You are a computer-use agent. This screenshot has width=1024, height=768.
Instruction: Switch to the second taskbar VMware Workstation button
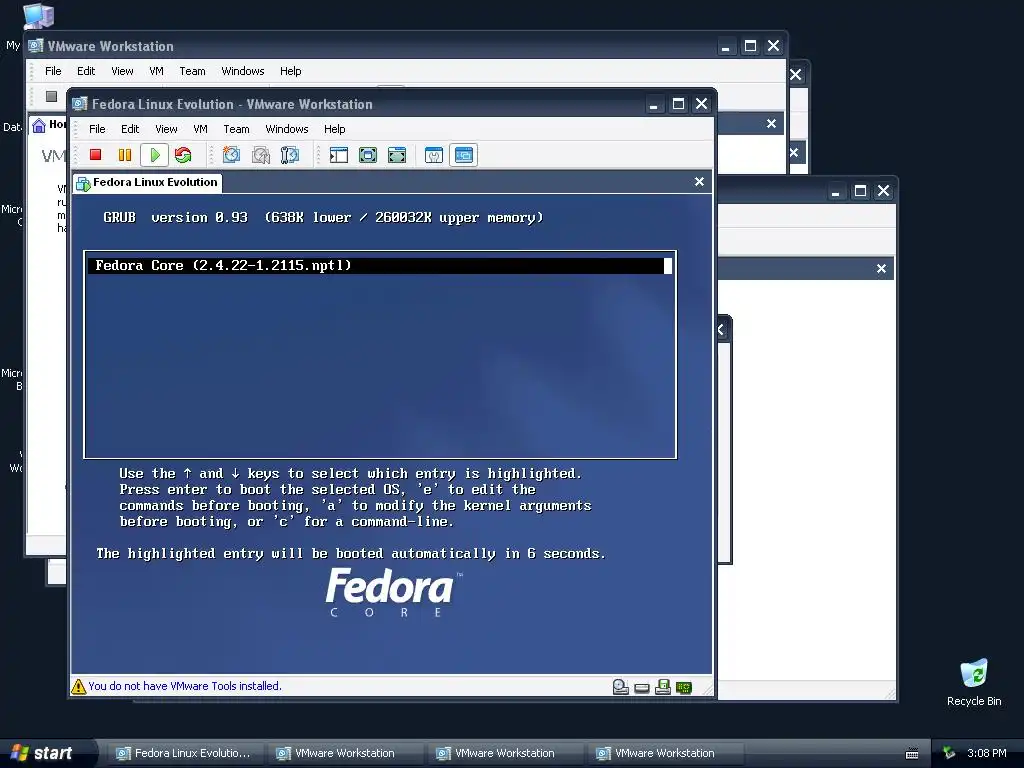click(344, 753)
